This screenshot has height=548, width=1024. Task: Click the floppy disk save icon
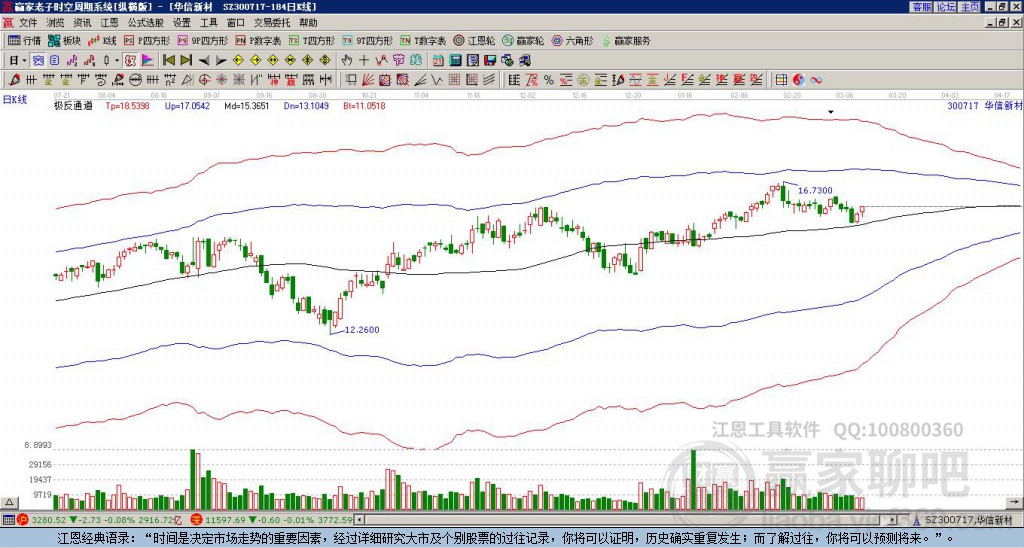pyautogui.click(x=490, y=61)
